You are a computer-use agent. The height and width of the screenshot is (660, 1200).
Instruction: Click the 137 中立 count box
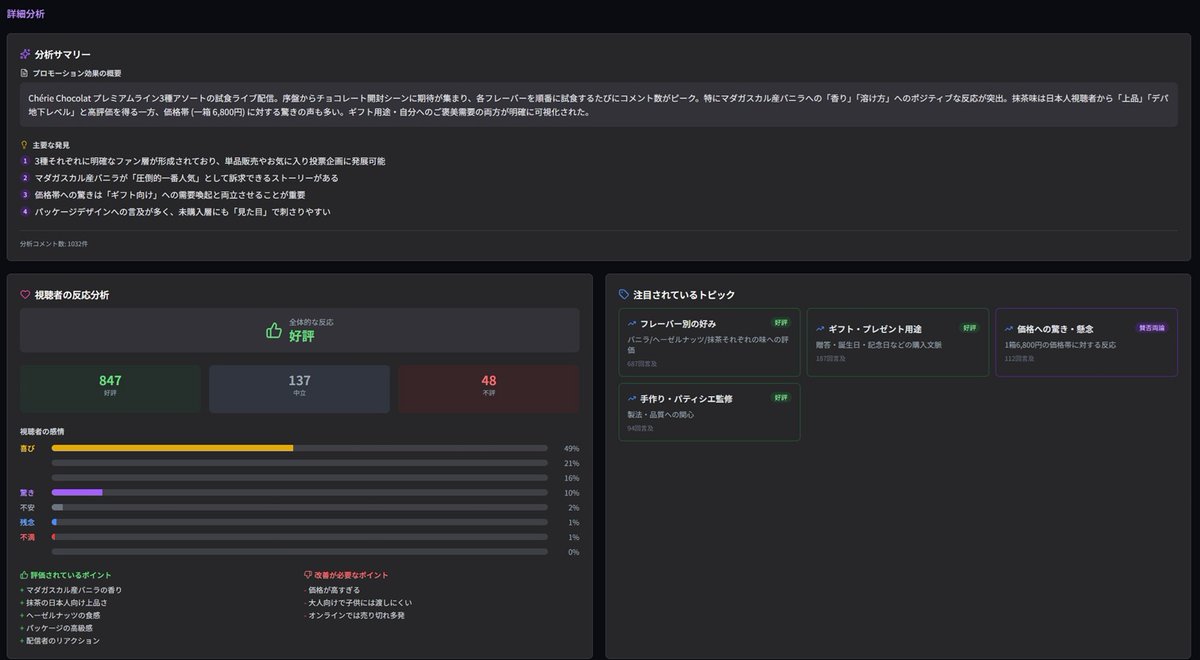(299, 389)
